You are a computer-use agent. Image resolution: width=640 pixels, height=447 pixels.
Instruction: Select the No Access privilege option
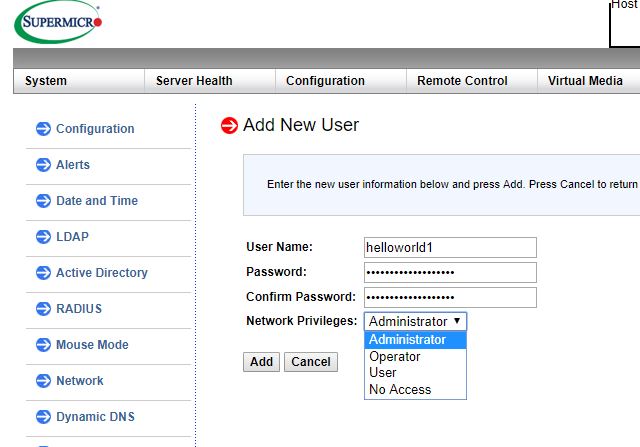(x=400, y=389)
